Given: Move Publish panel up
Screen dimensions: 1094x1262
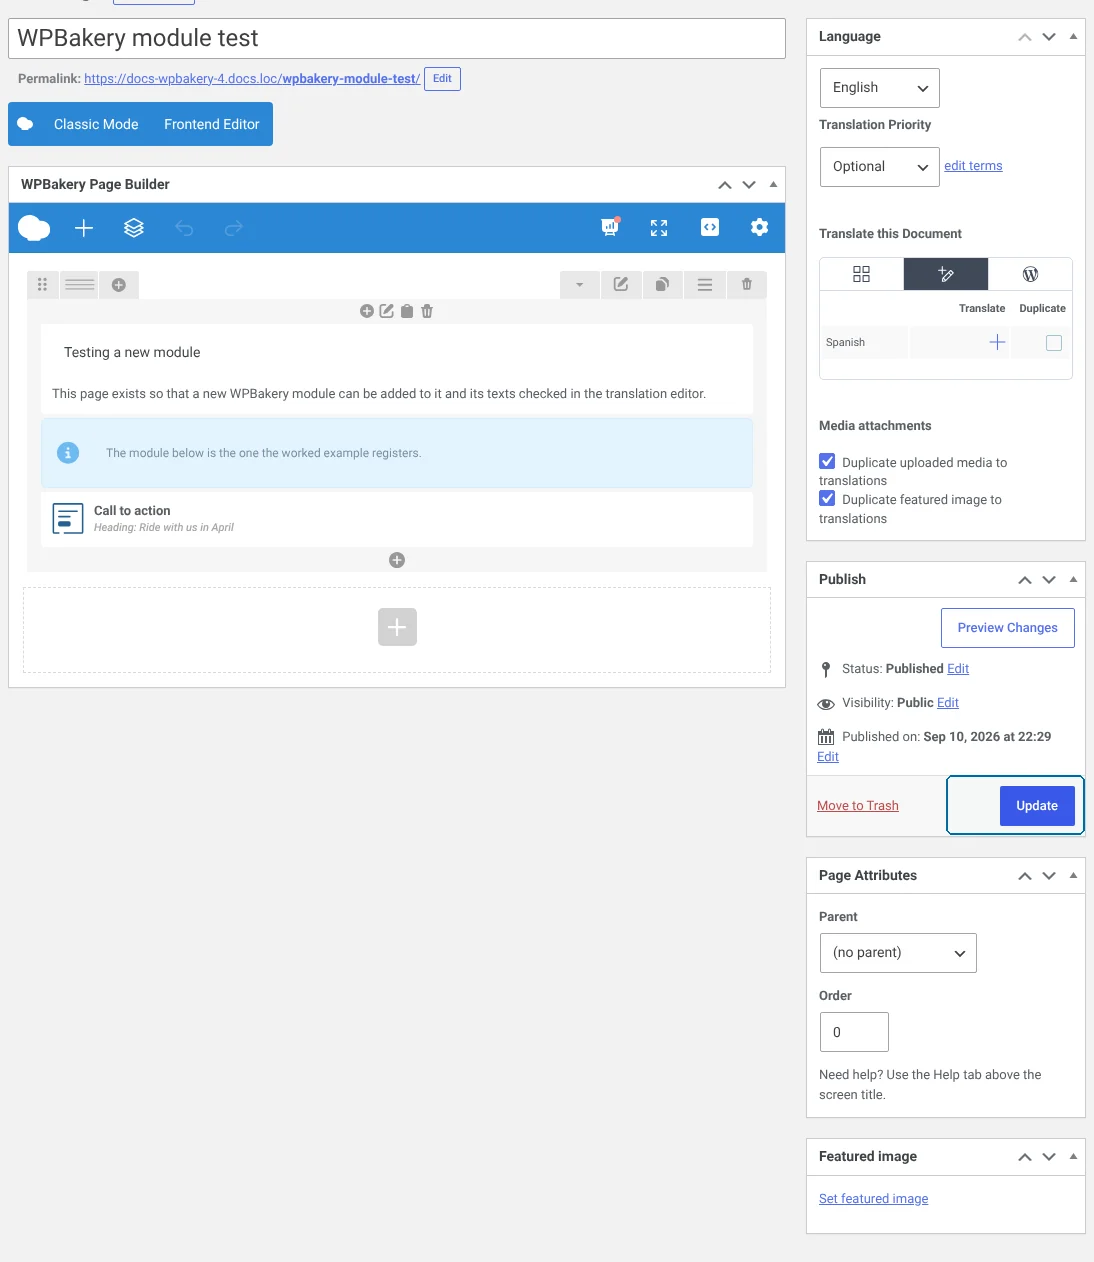Looking at the screenshot, I should [1025, 580].
